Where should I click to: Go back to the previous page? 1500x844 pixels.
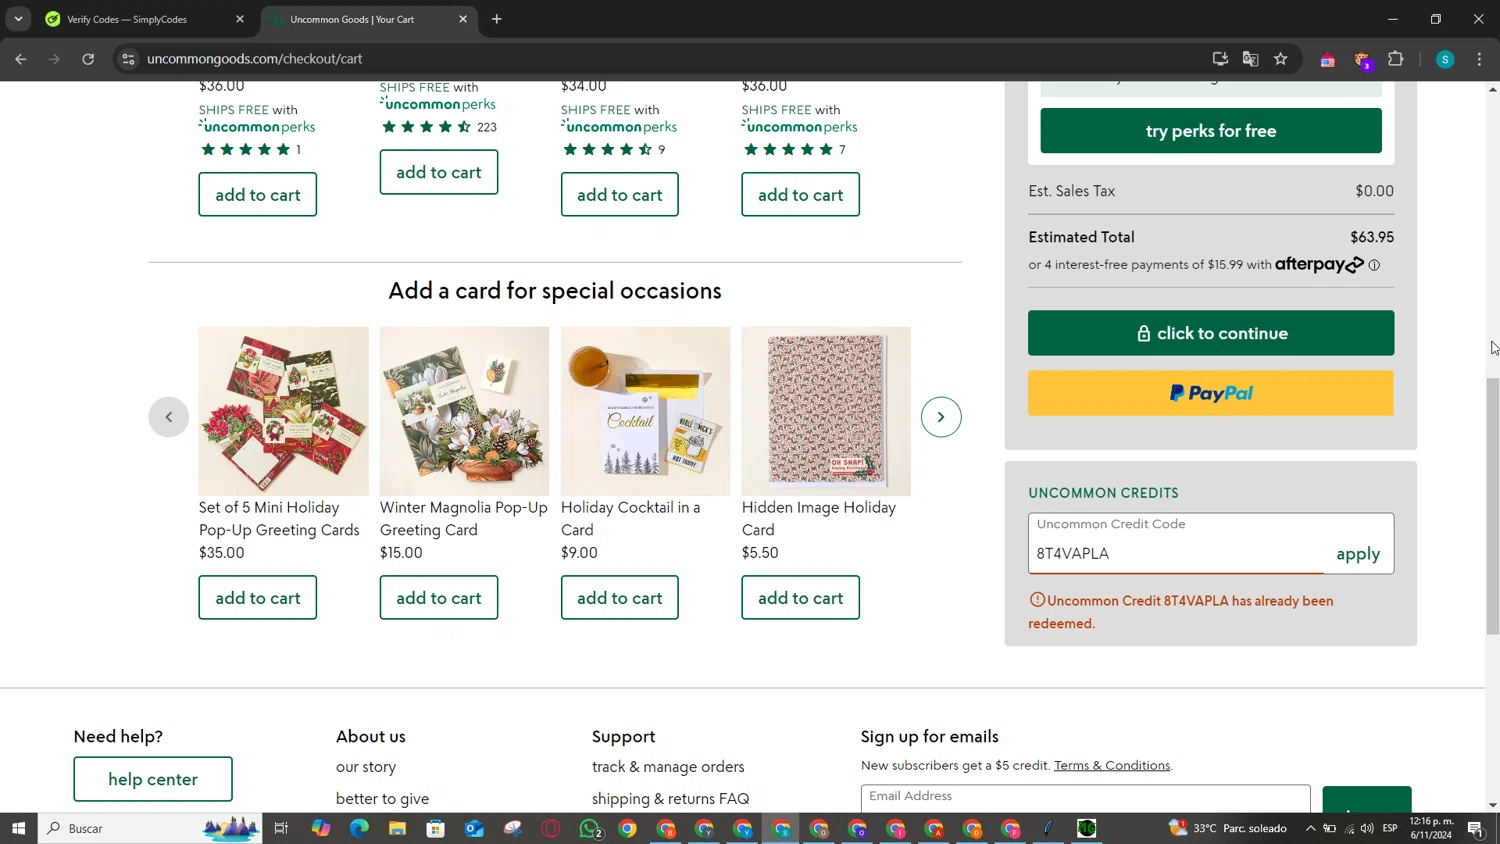coord(21,59)
